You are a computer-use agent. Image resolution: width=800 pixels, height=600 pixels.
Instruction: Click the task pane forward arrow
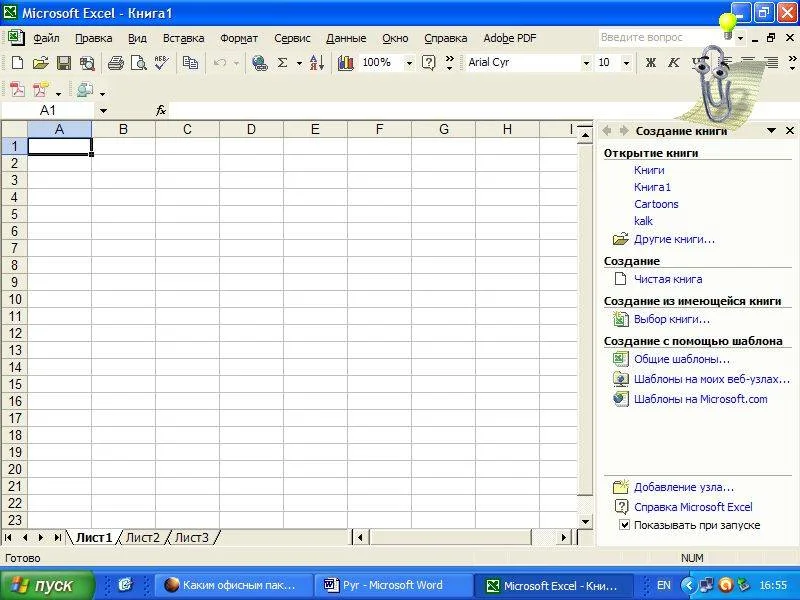[623, 131]
